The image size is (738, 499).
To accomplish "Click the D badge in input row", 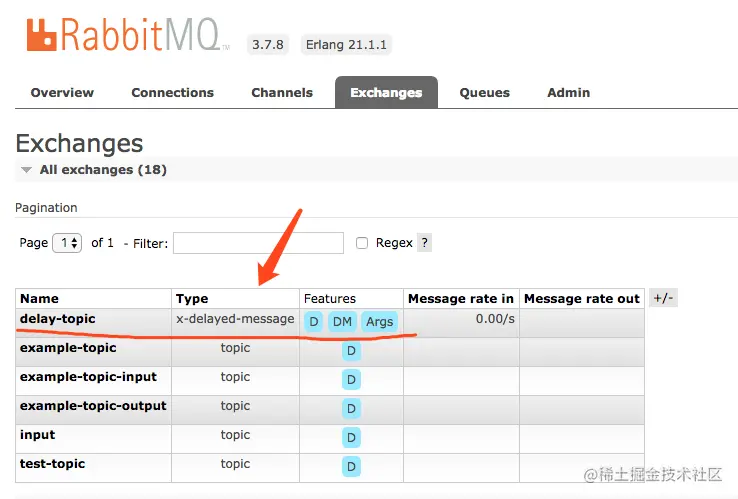I will coord(351,438).
